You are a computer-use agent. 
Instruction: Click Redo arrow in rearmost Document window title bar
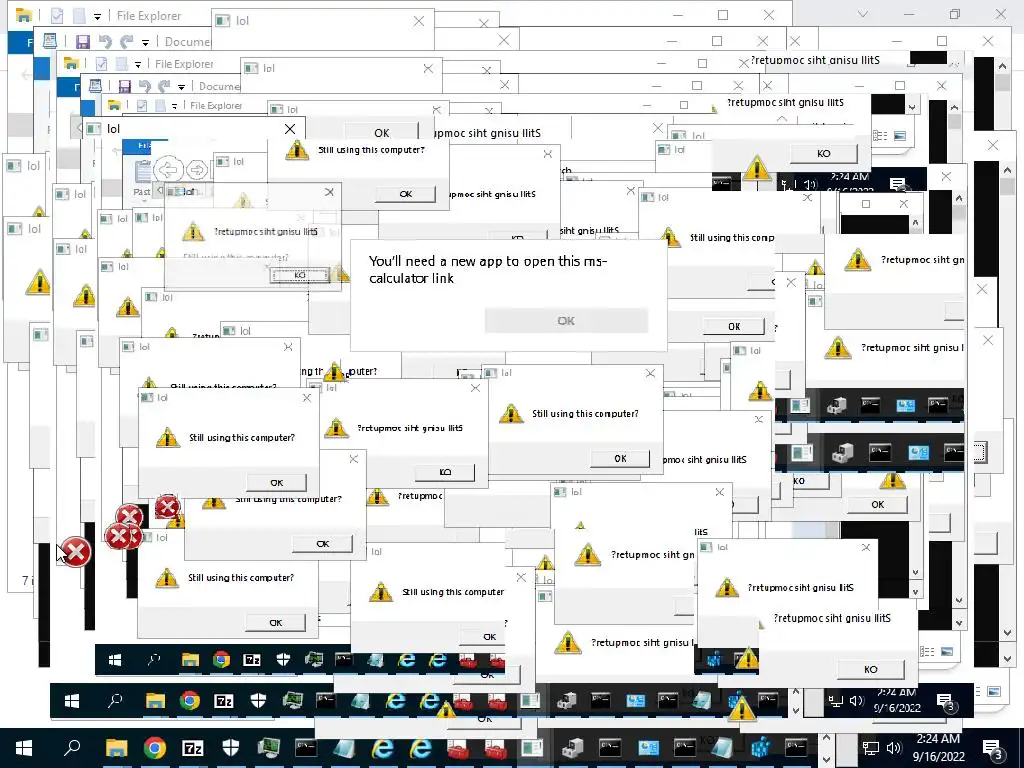pyautogui.click(x=127, y=42)
